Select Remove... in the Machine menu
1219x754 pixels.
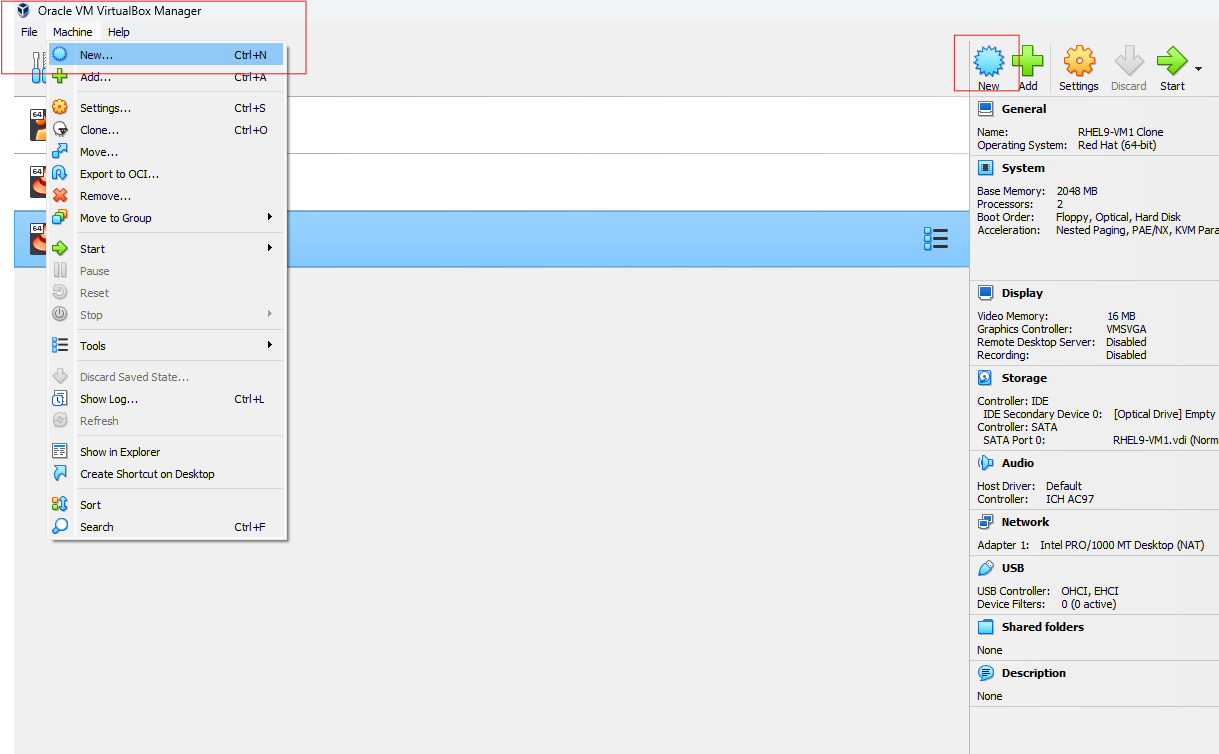tap(167, 196)
